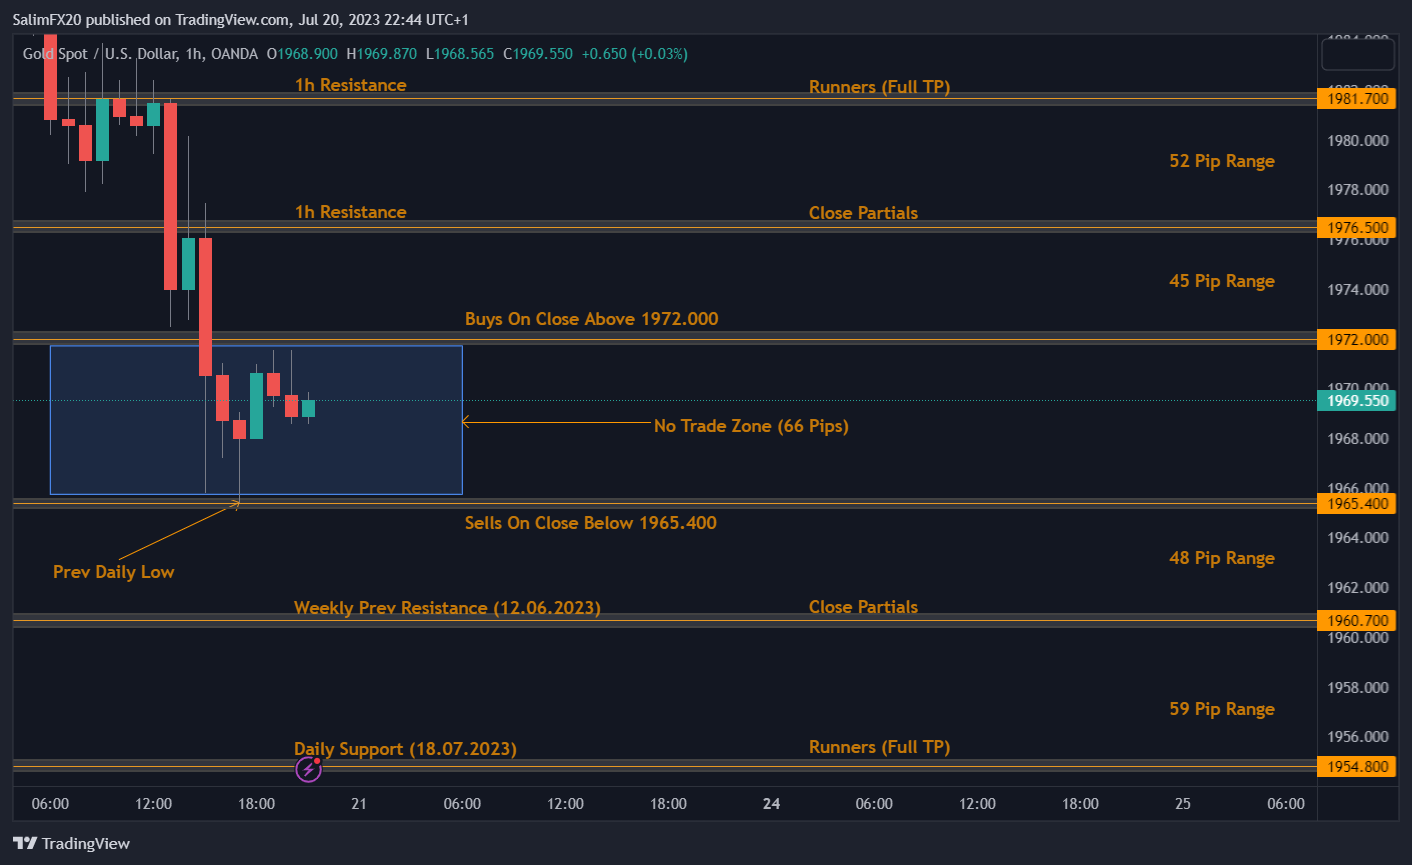This screenshot has height=865, width=1412.
Task: Click the 1981.700 orange price label
Action: tap(1356, 98)
